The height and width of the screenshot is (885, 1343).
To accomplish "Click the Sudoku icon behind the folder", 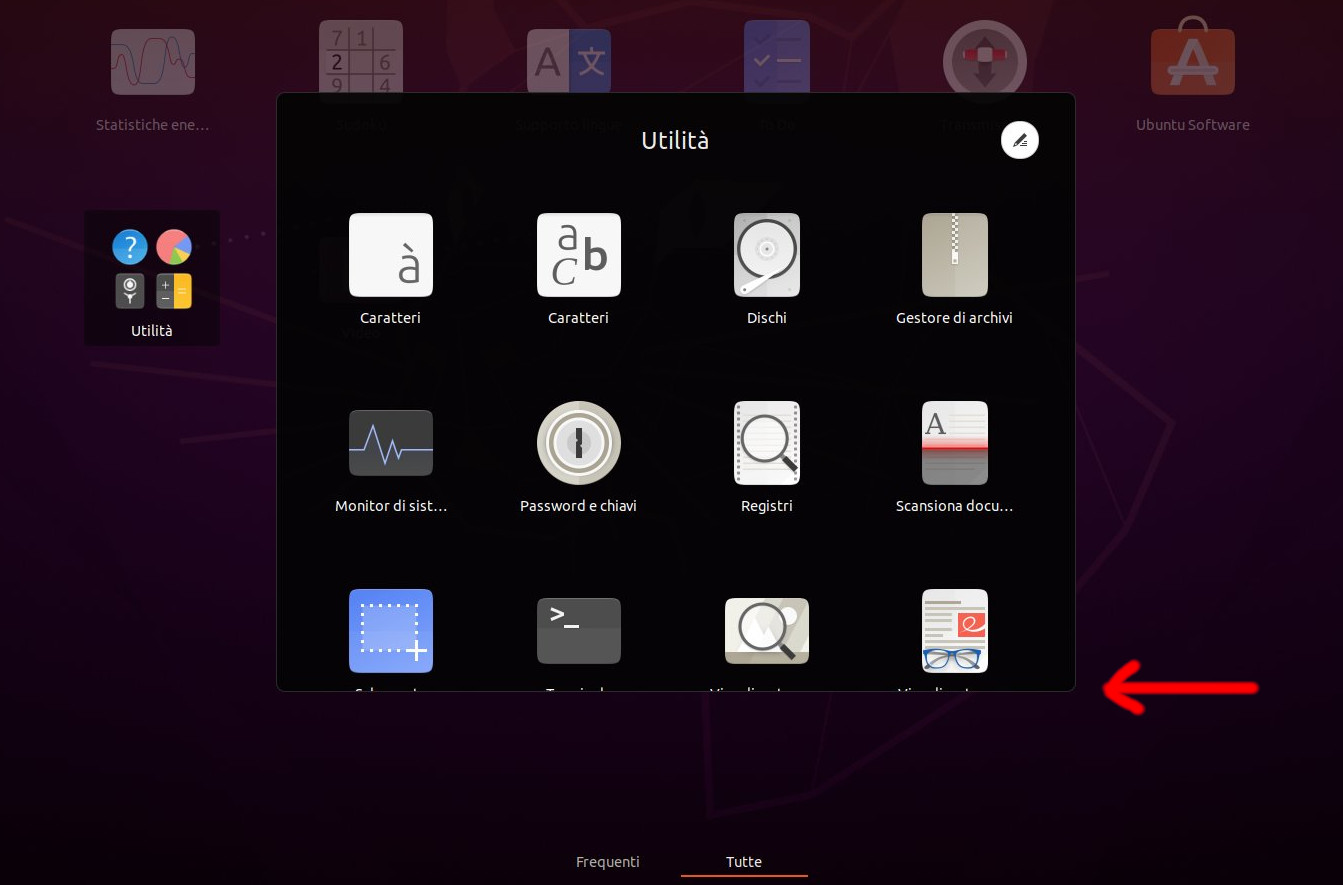I will coord(361,56).
